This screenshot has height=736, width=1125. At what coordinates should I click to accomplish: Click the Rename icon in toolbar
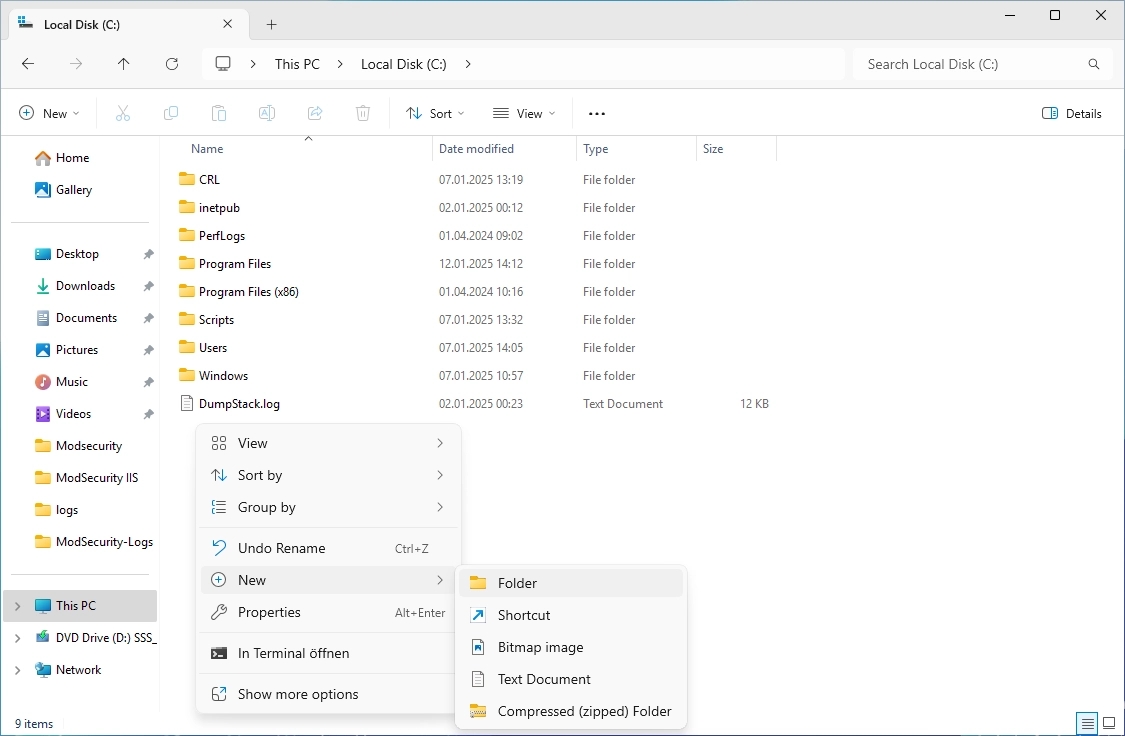coord(267,114)
